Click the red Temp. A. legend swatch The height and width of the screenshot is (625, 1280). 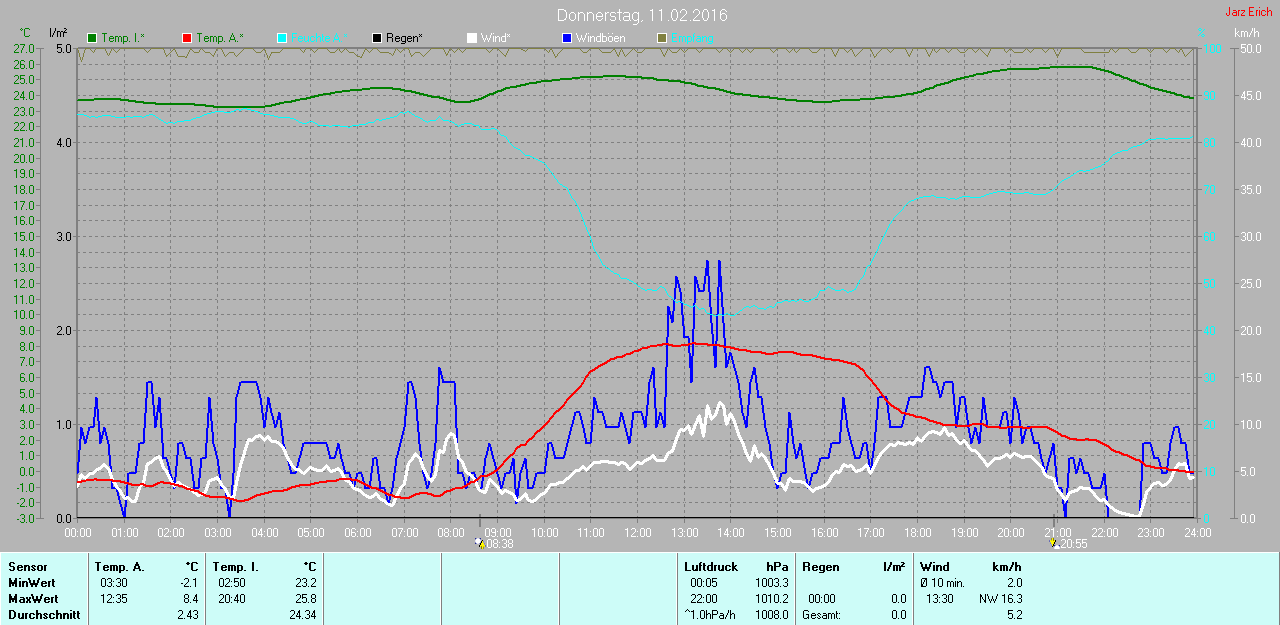tap(187, 38)
